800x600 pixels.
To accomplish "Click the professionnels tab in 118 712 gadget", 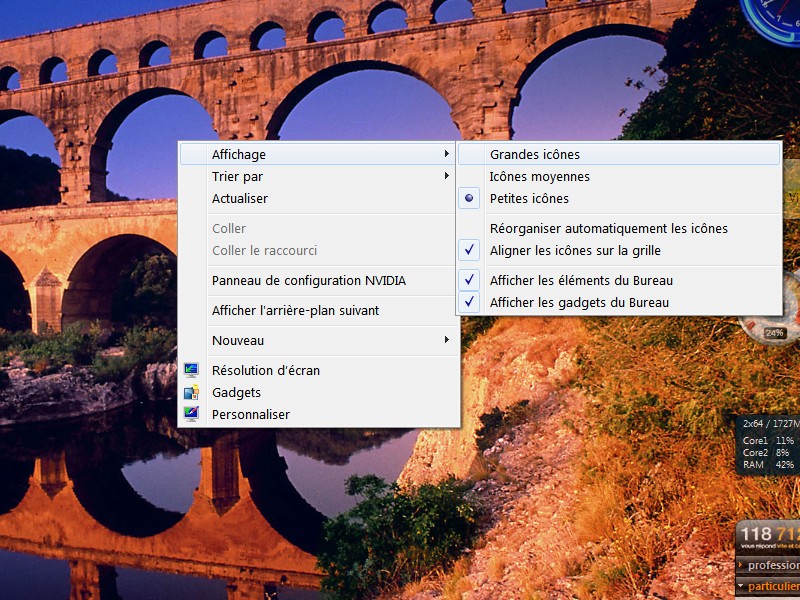I will (x=772, y=565).
